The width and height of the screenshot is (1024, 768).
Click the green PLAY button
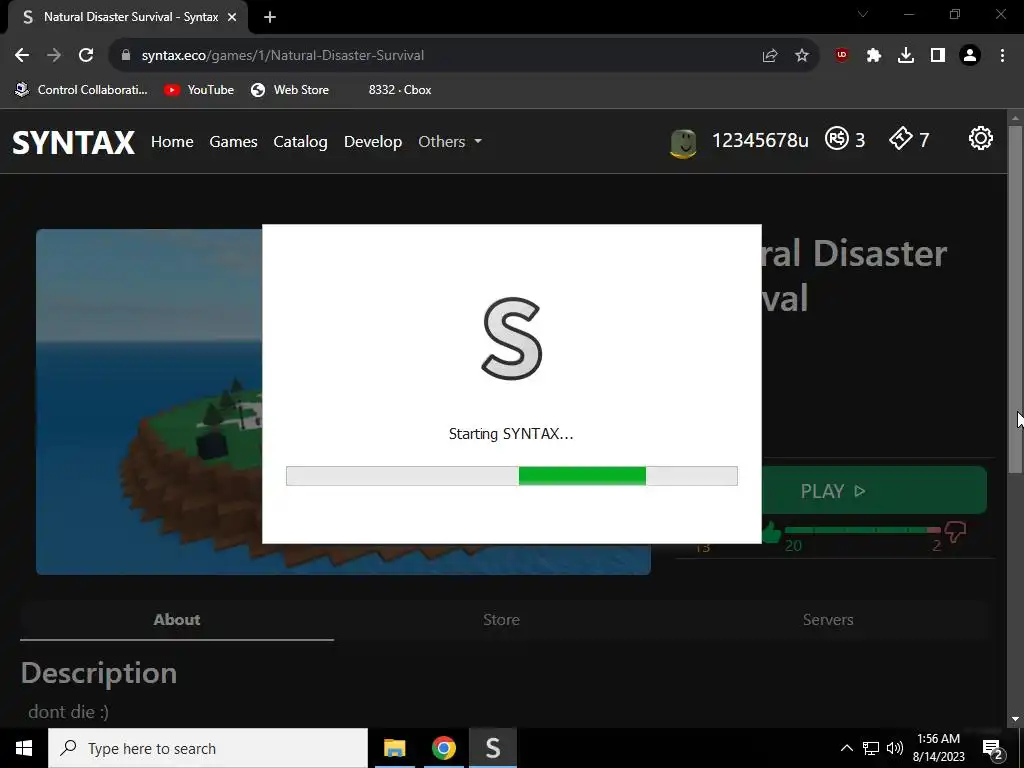pyautogui.click(x=874, y=490)
